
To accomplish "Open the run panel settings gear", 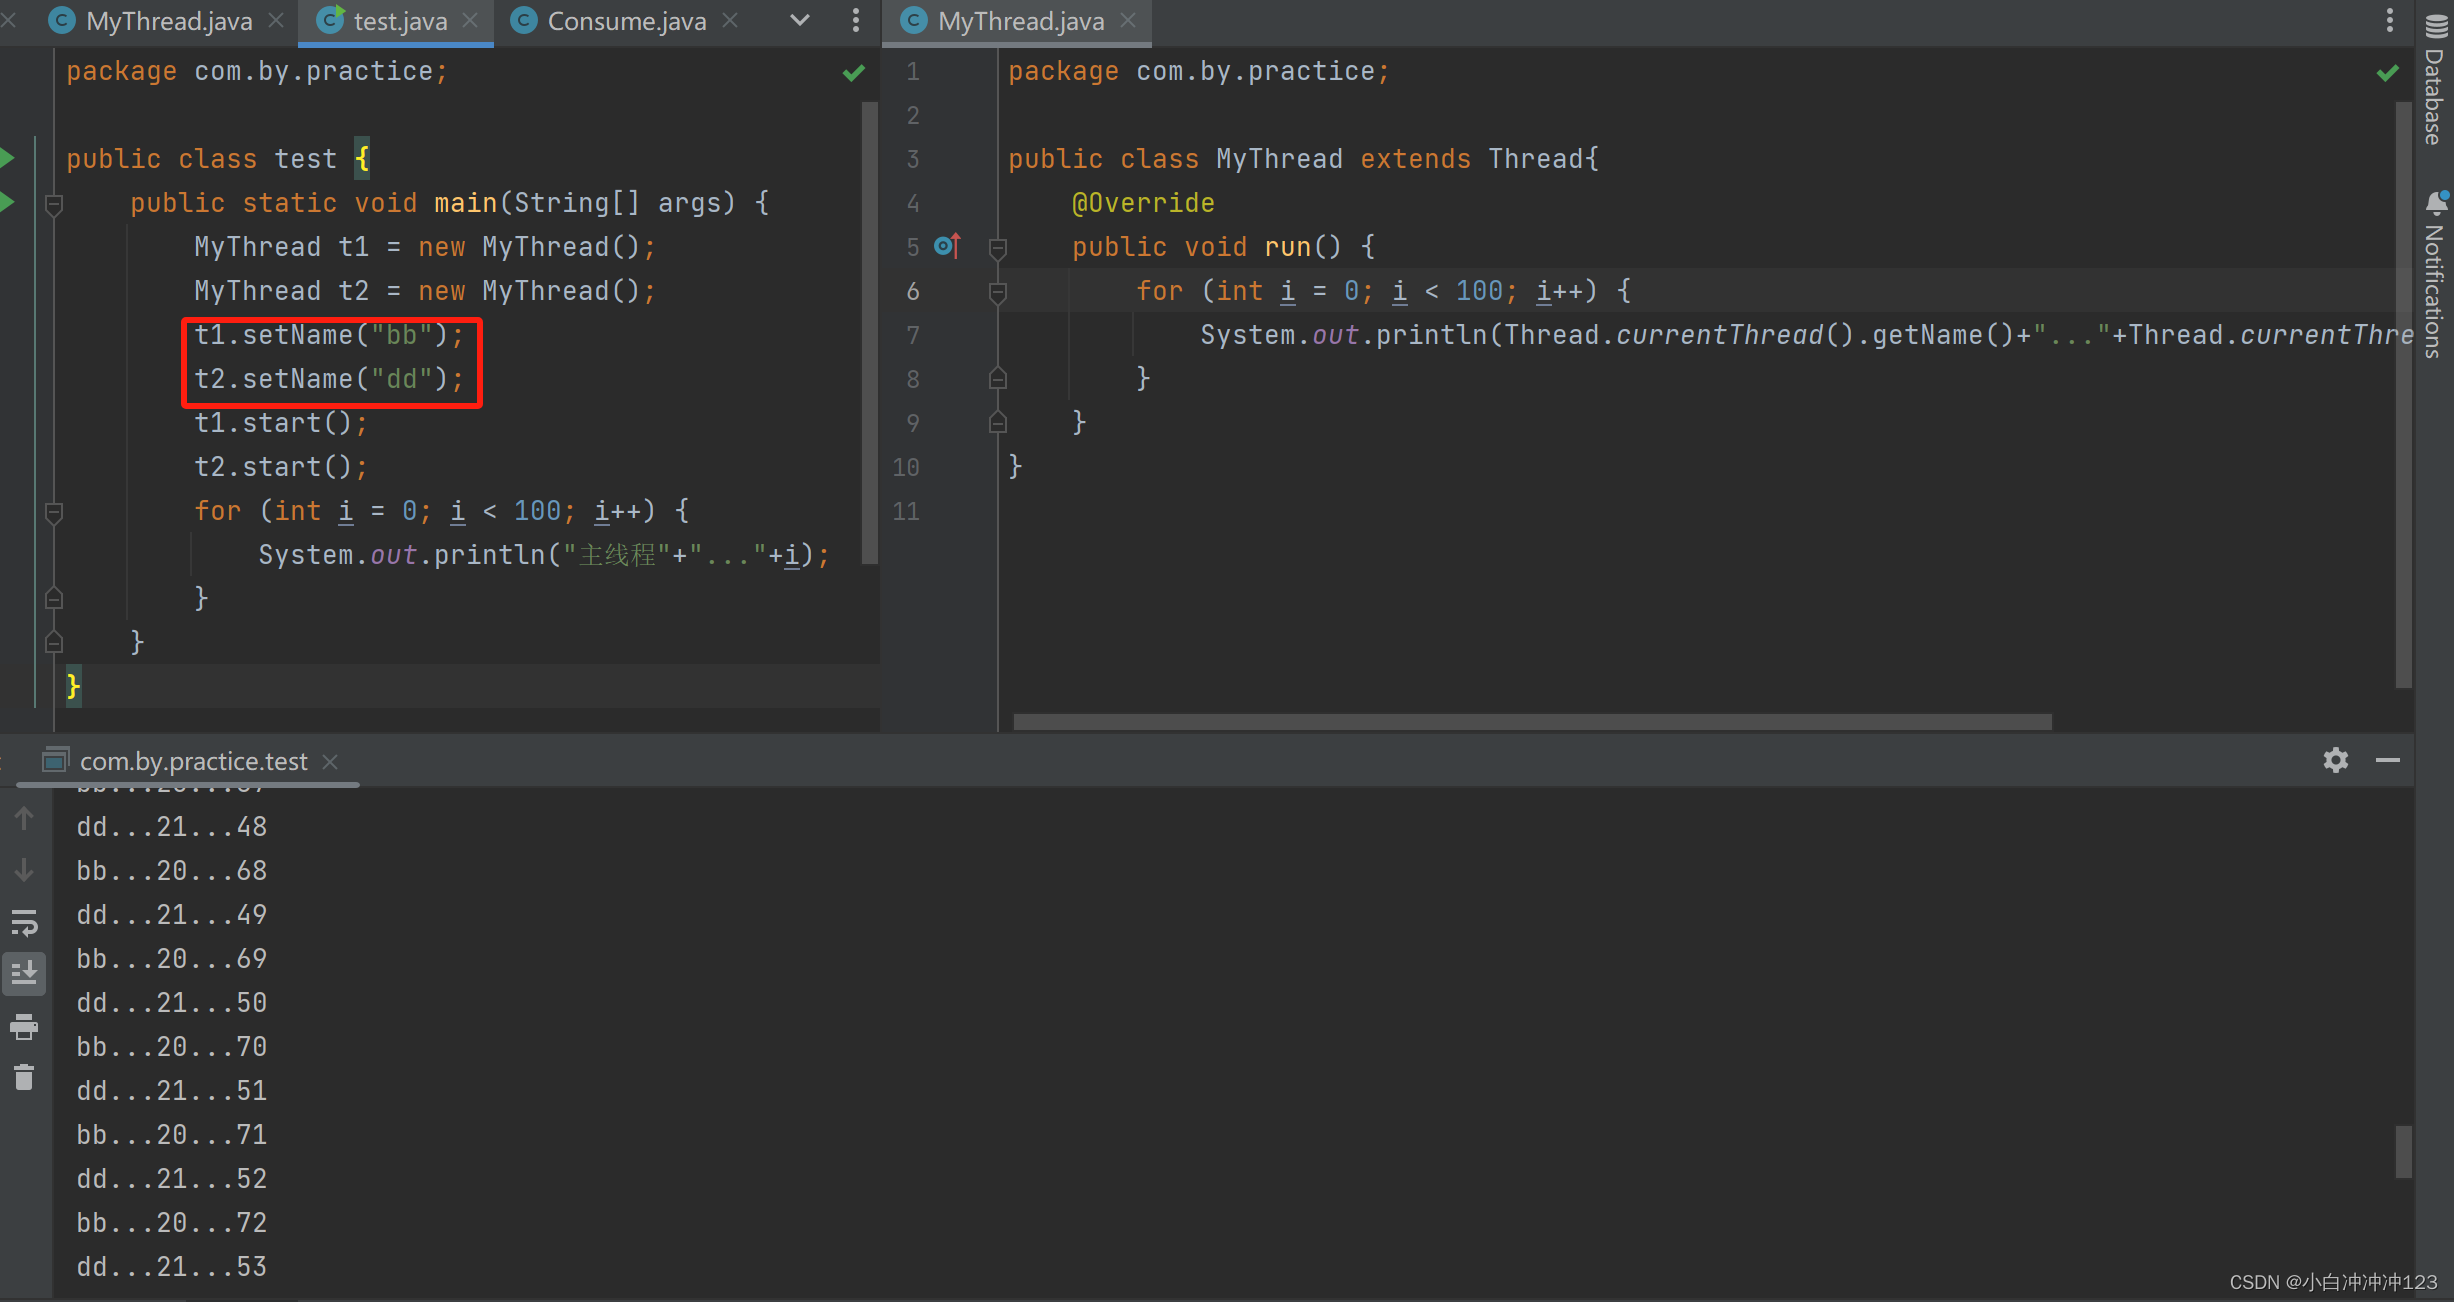I will point(2335,760).
